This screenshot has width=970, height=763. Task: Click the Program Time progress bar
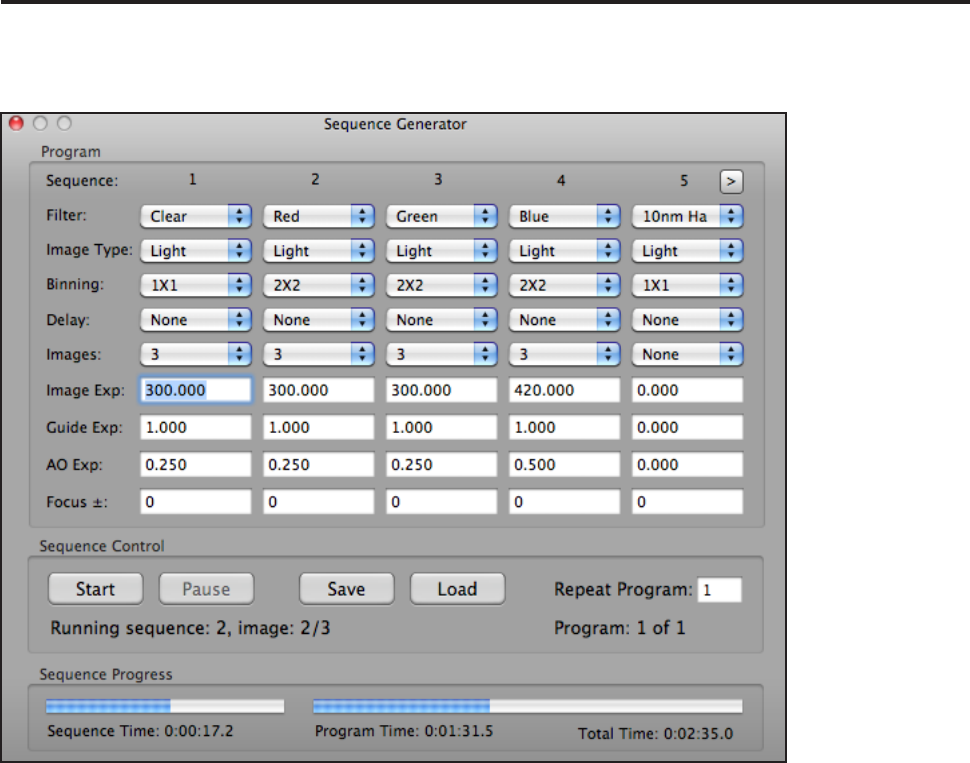(x=528, y=706)
